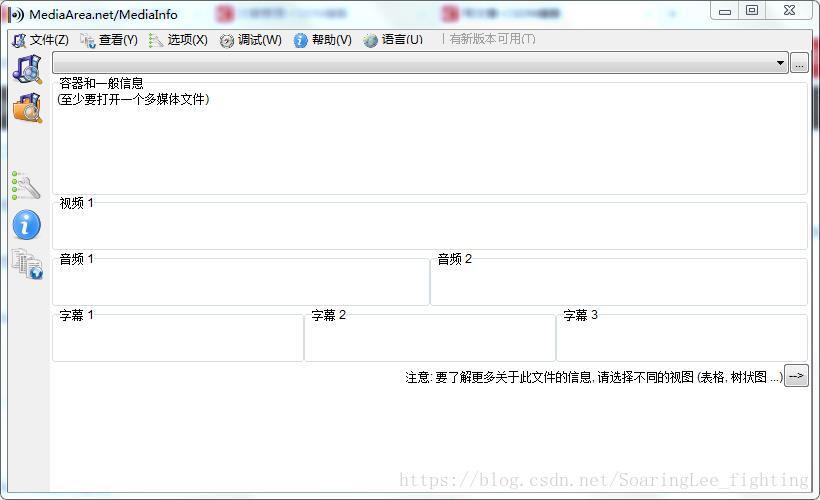
Task: Open a folder via sidebar folder icon
Action: point(27,108)
